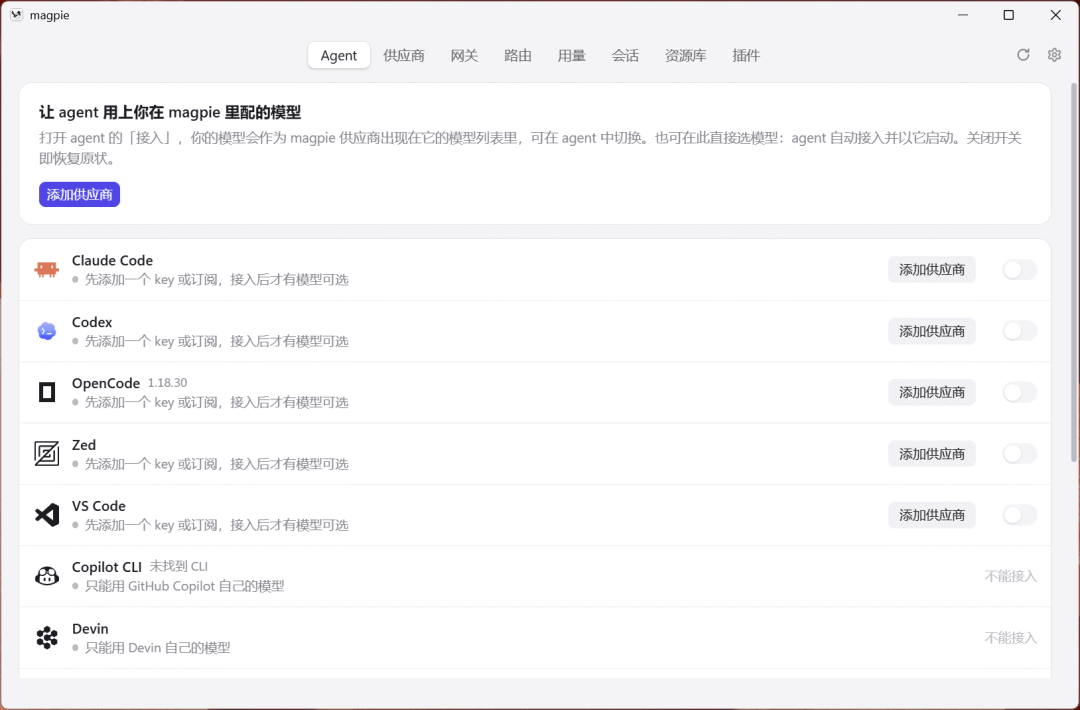The width and height of the screenshot is (1080, 710).
Task: Click 添加供应商 in the Claude Code row
Action: point(932,270)
